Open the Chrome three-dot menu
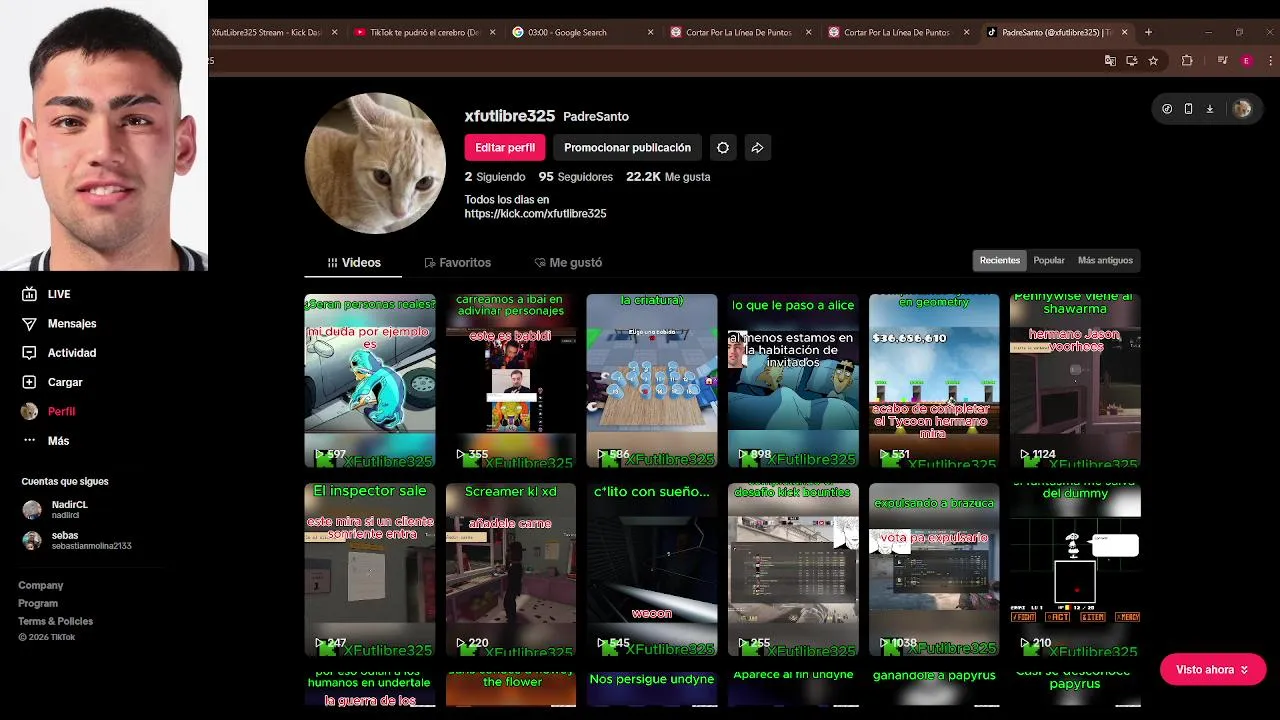Image resolution: width=1280 pixels, height=720 pixels. (1268, 61)
